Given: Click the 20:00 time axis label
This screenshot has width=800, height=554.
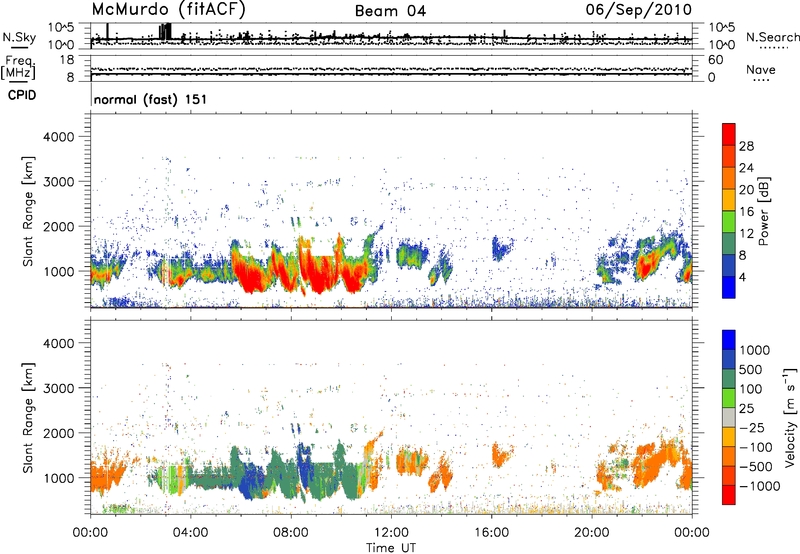Looking at the screenshot, I should click(591, 533).
